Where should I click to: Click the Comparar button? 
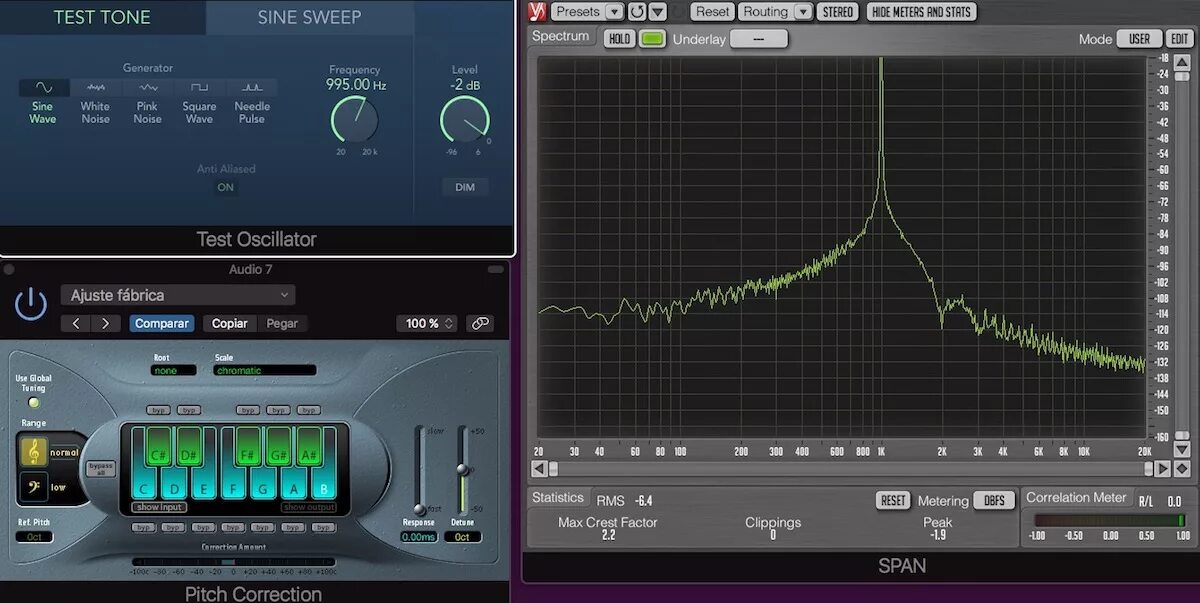coord(162,323)
